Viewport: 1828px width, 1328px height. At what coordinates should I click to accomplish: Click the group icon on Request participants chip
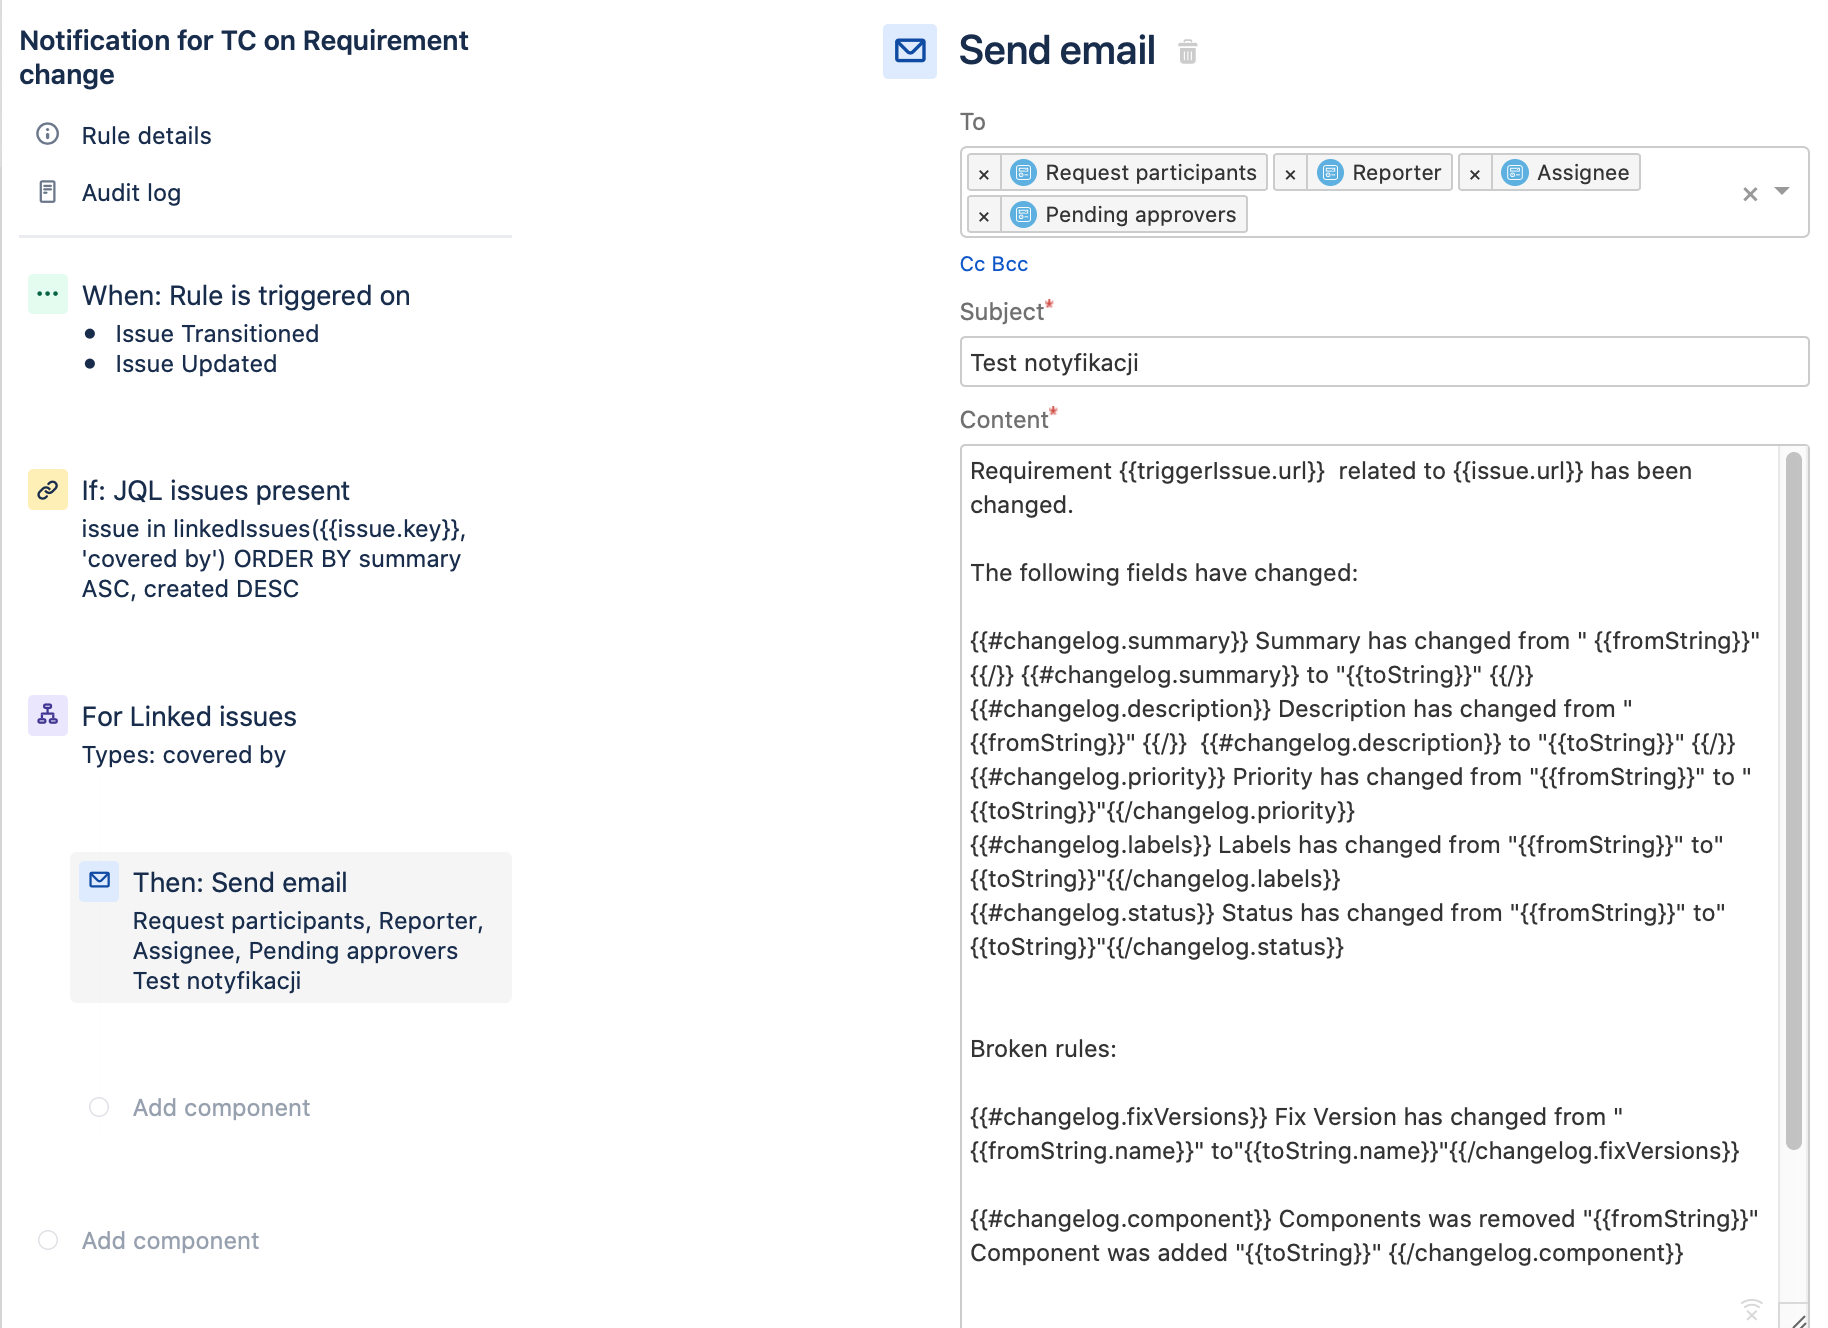(x=1022, y=172)
